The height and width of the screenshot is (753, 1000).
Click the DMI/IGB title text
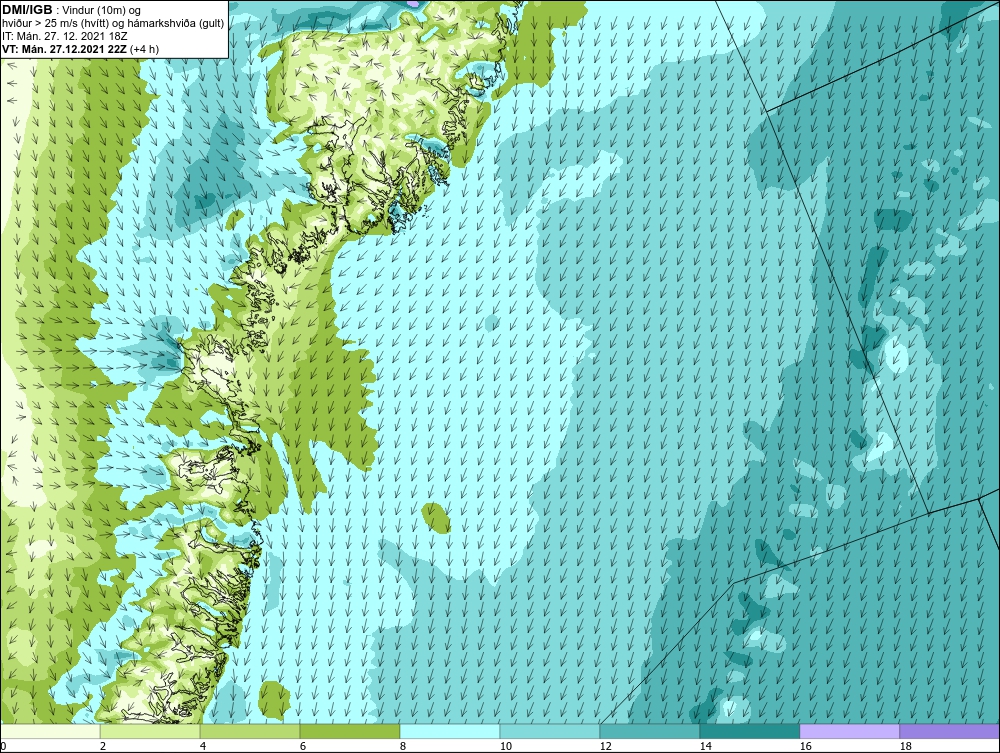pyautogui.click(x=27, y=10)
